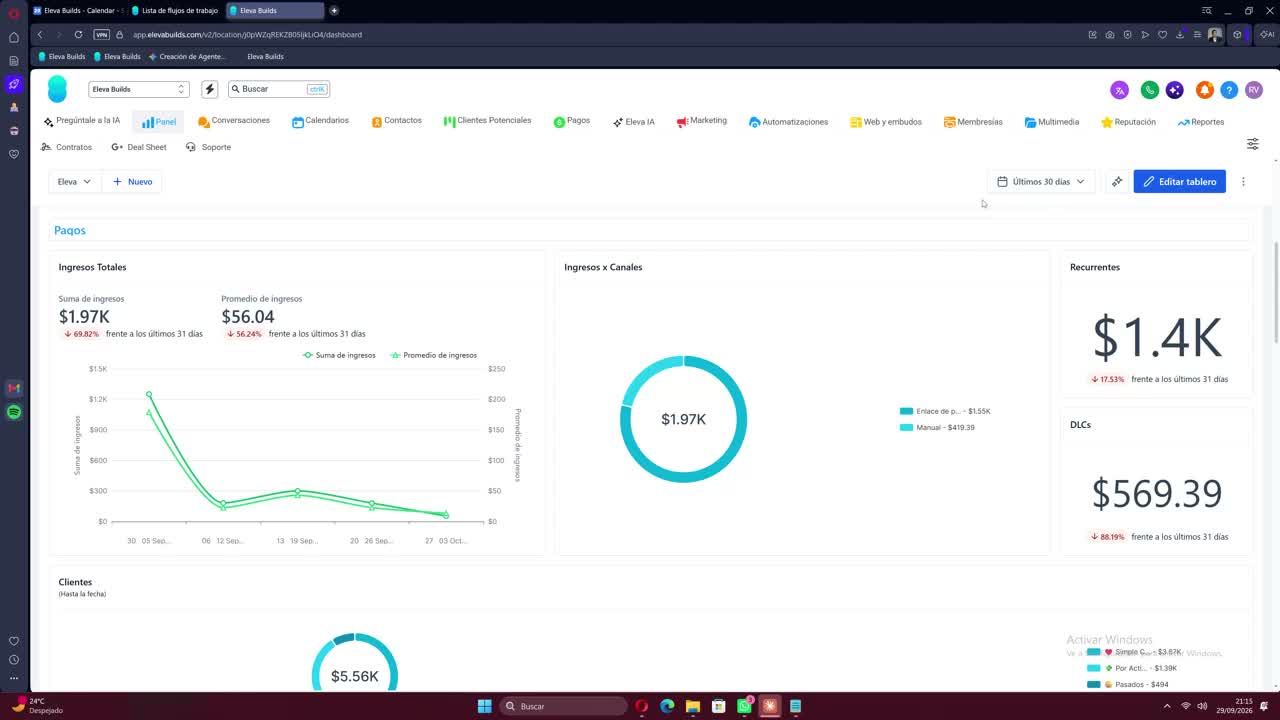Open Gmail in the Opera sidebar
The height and width of the screenshot is (720, 1280).
pos(14,388)
